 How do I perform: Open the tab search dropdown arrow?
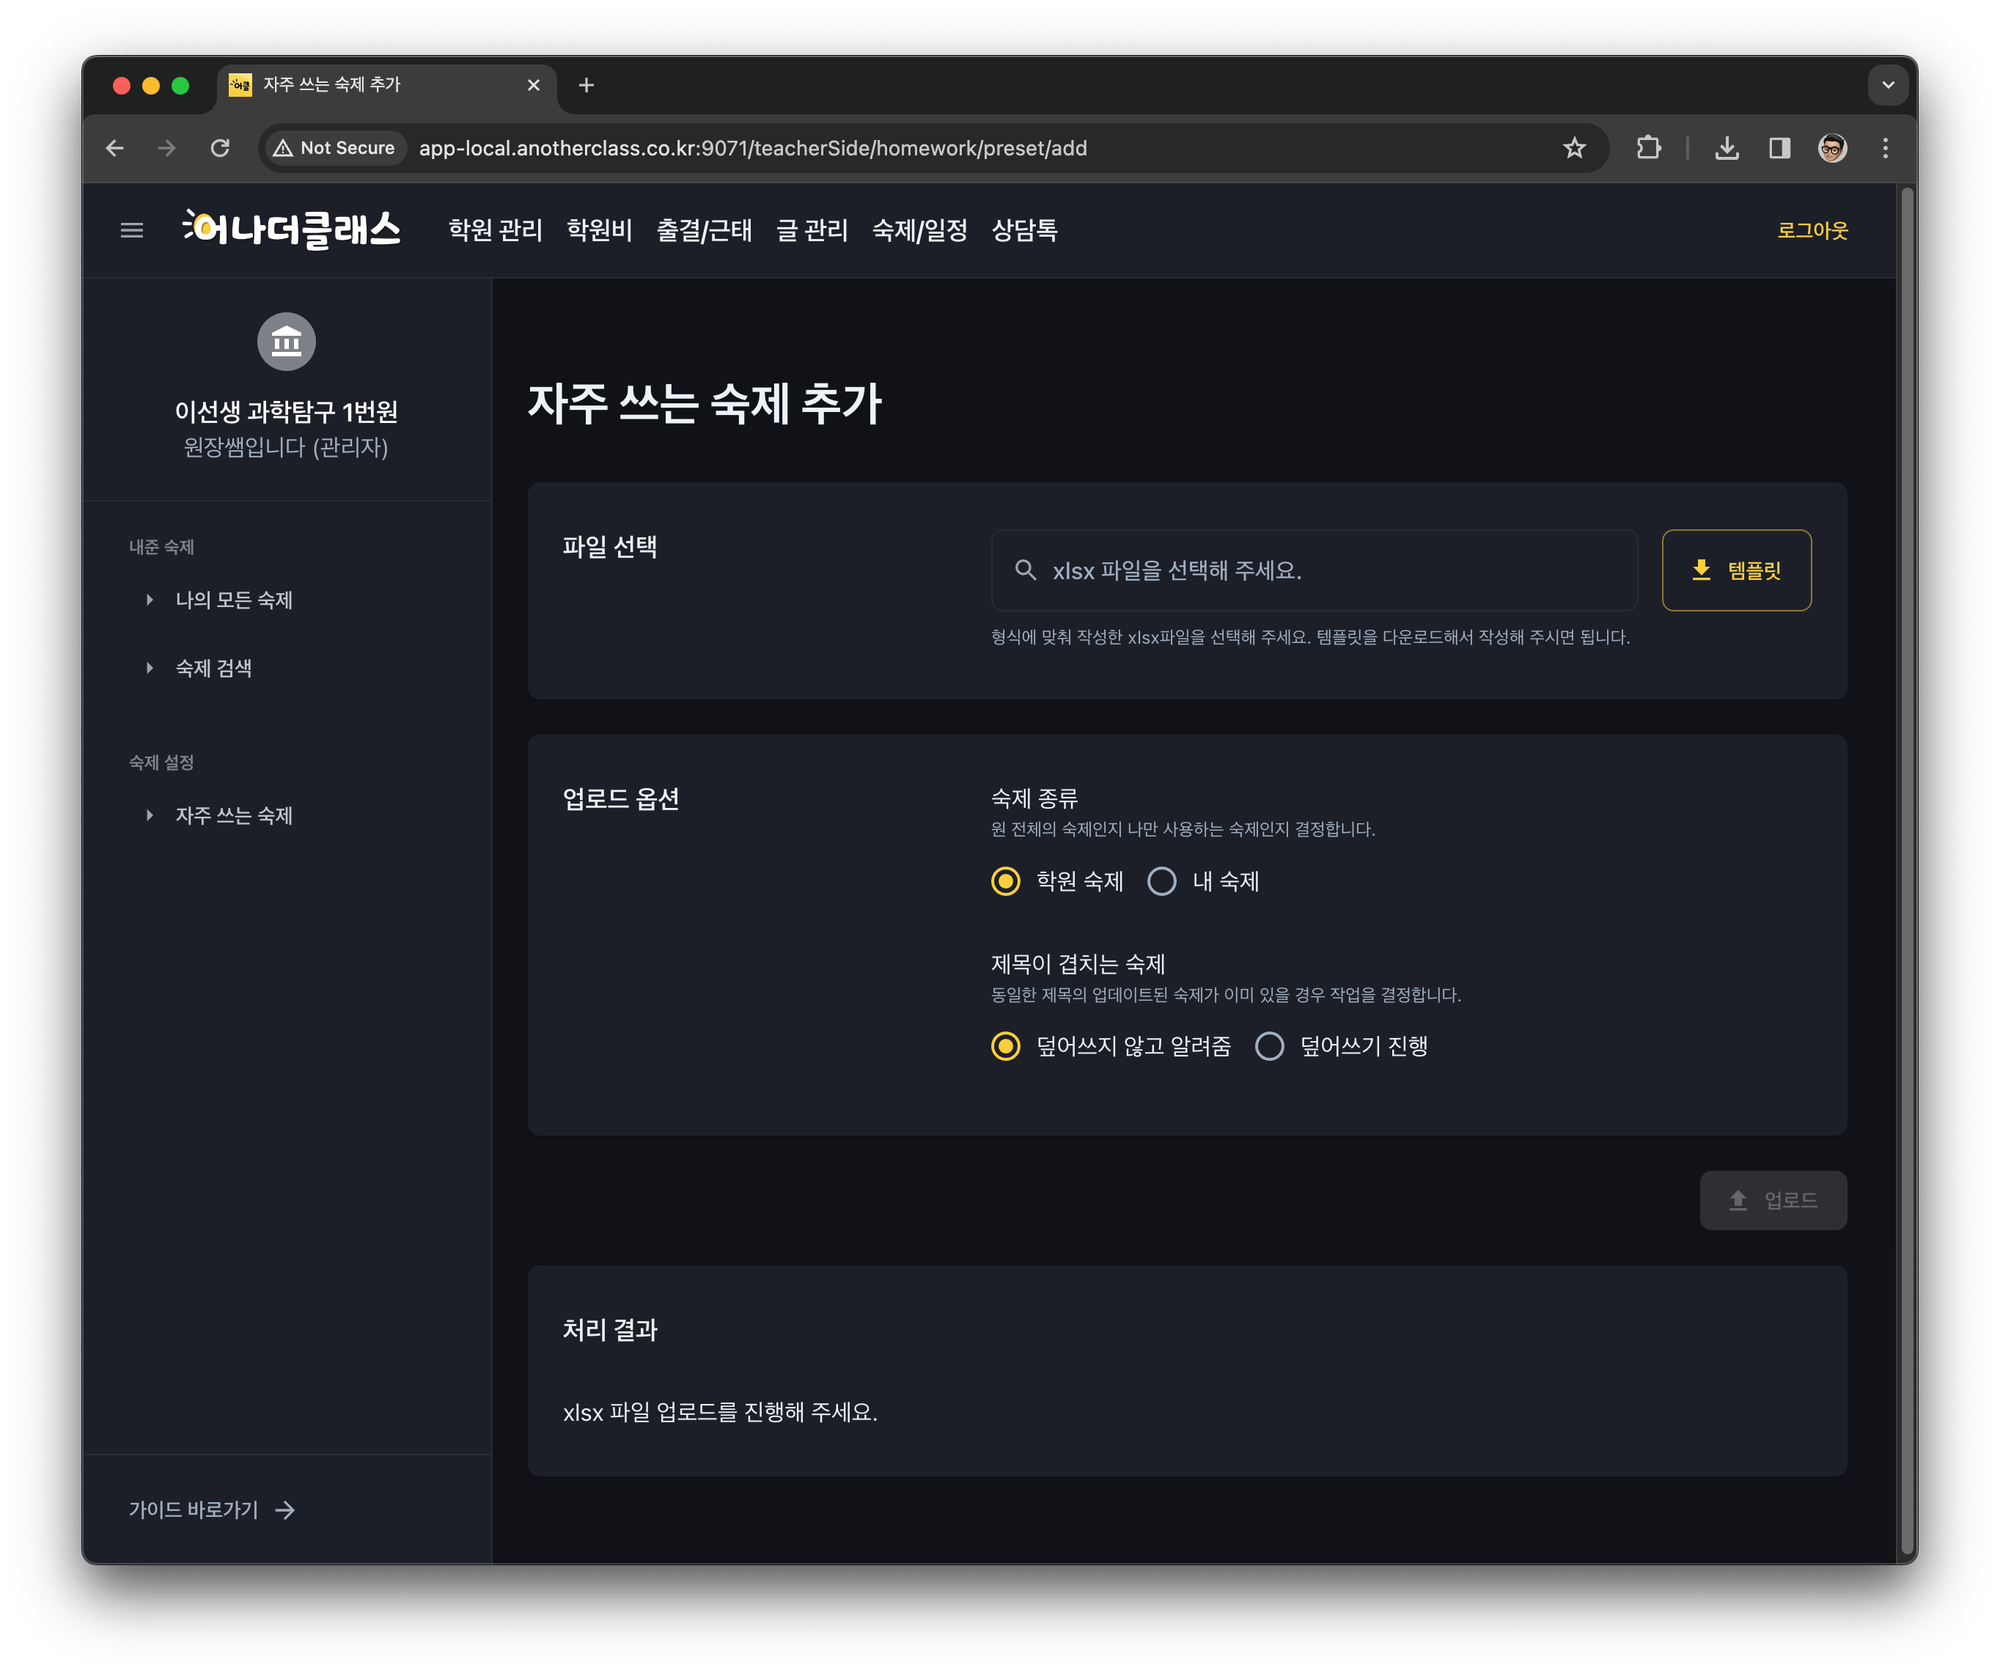coord(1888,85)
